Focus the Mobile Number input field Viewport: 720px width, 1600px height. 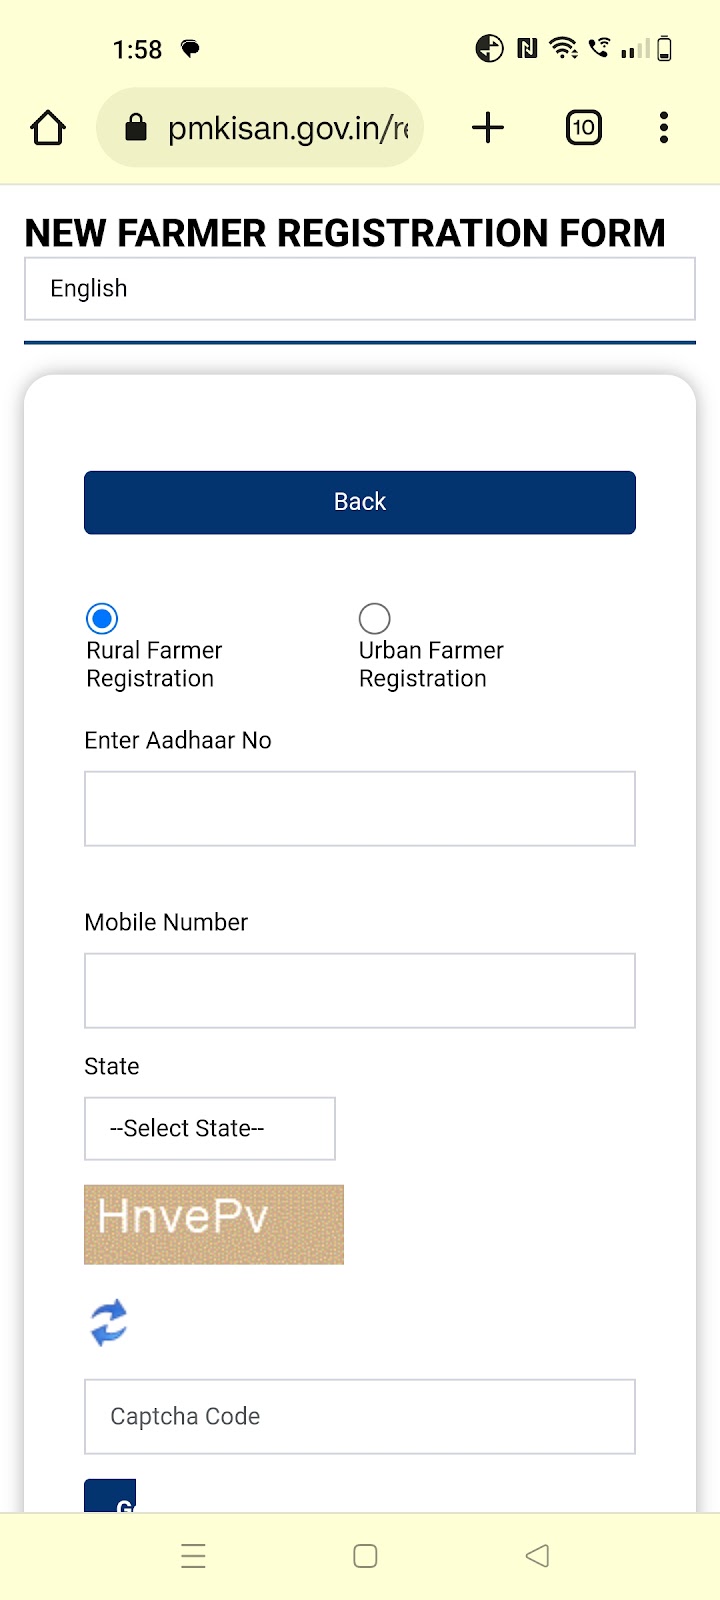tap(360, 990)
